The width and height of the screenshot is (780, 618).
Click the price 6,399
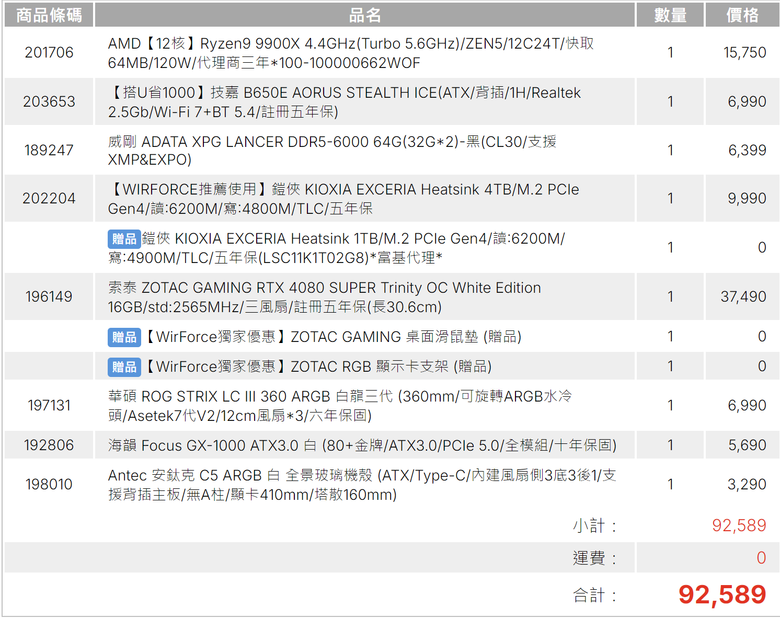pyautogui.click(x=747, y=150)
